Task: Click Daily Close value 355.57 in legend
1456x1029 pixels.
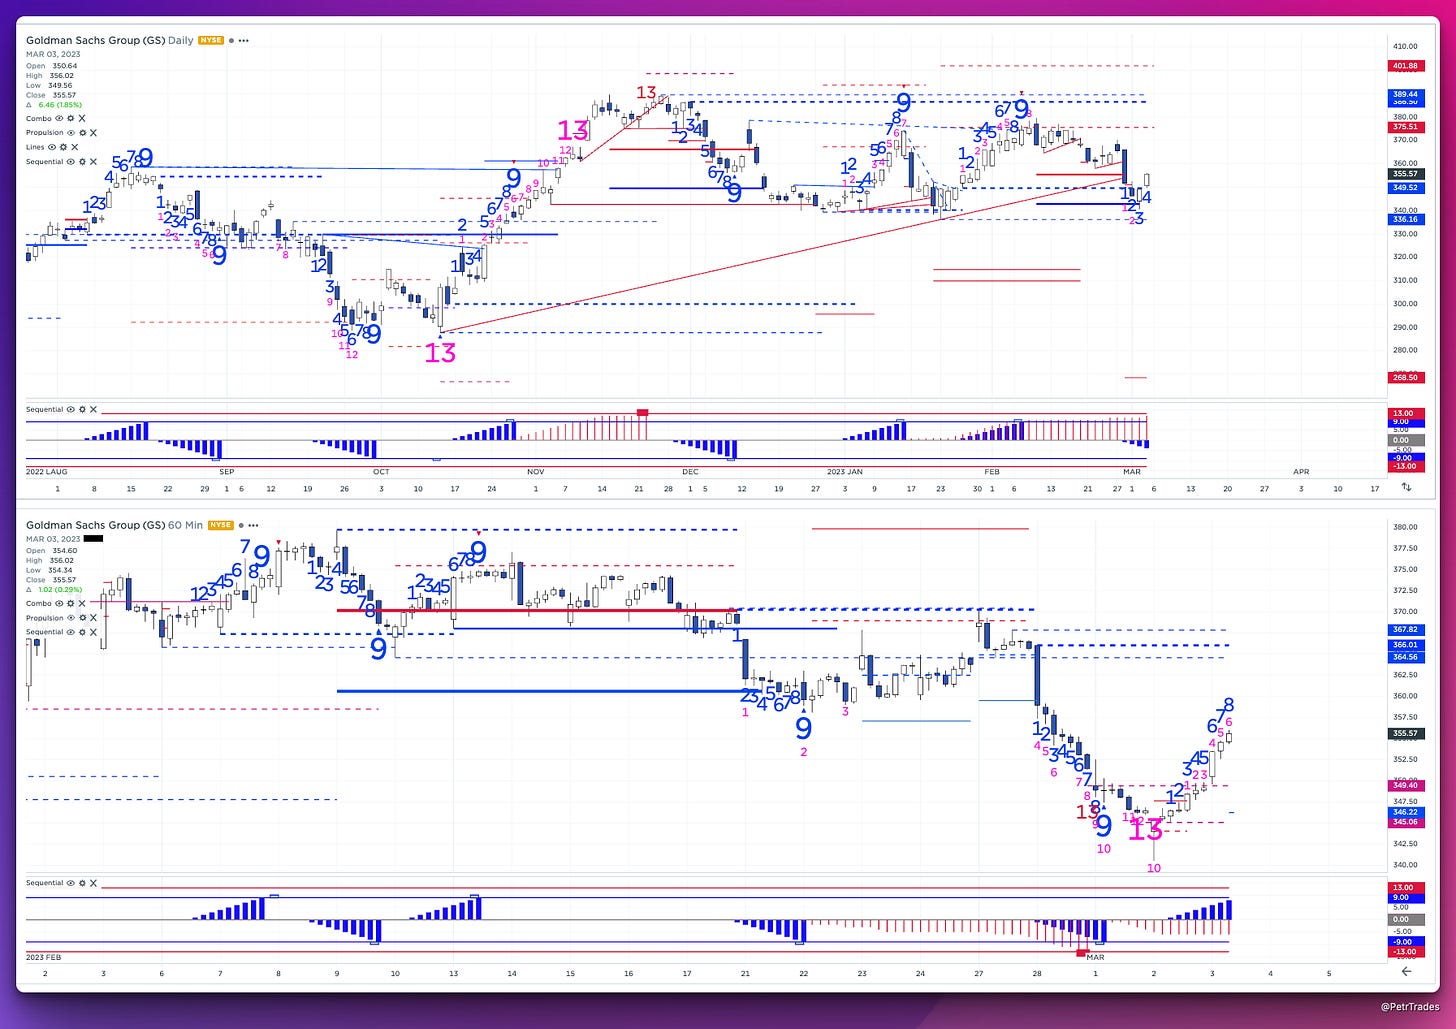Action: tap(64, 95)
